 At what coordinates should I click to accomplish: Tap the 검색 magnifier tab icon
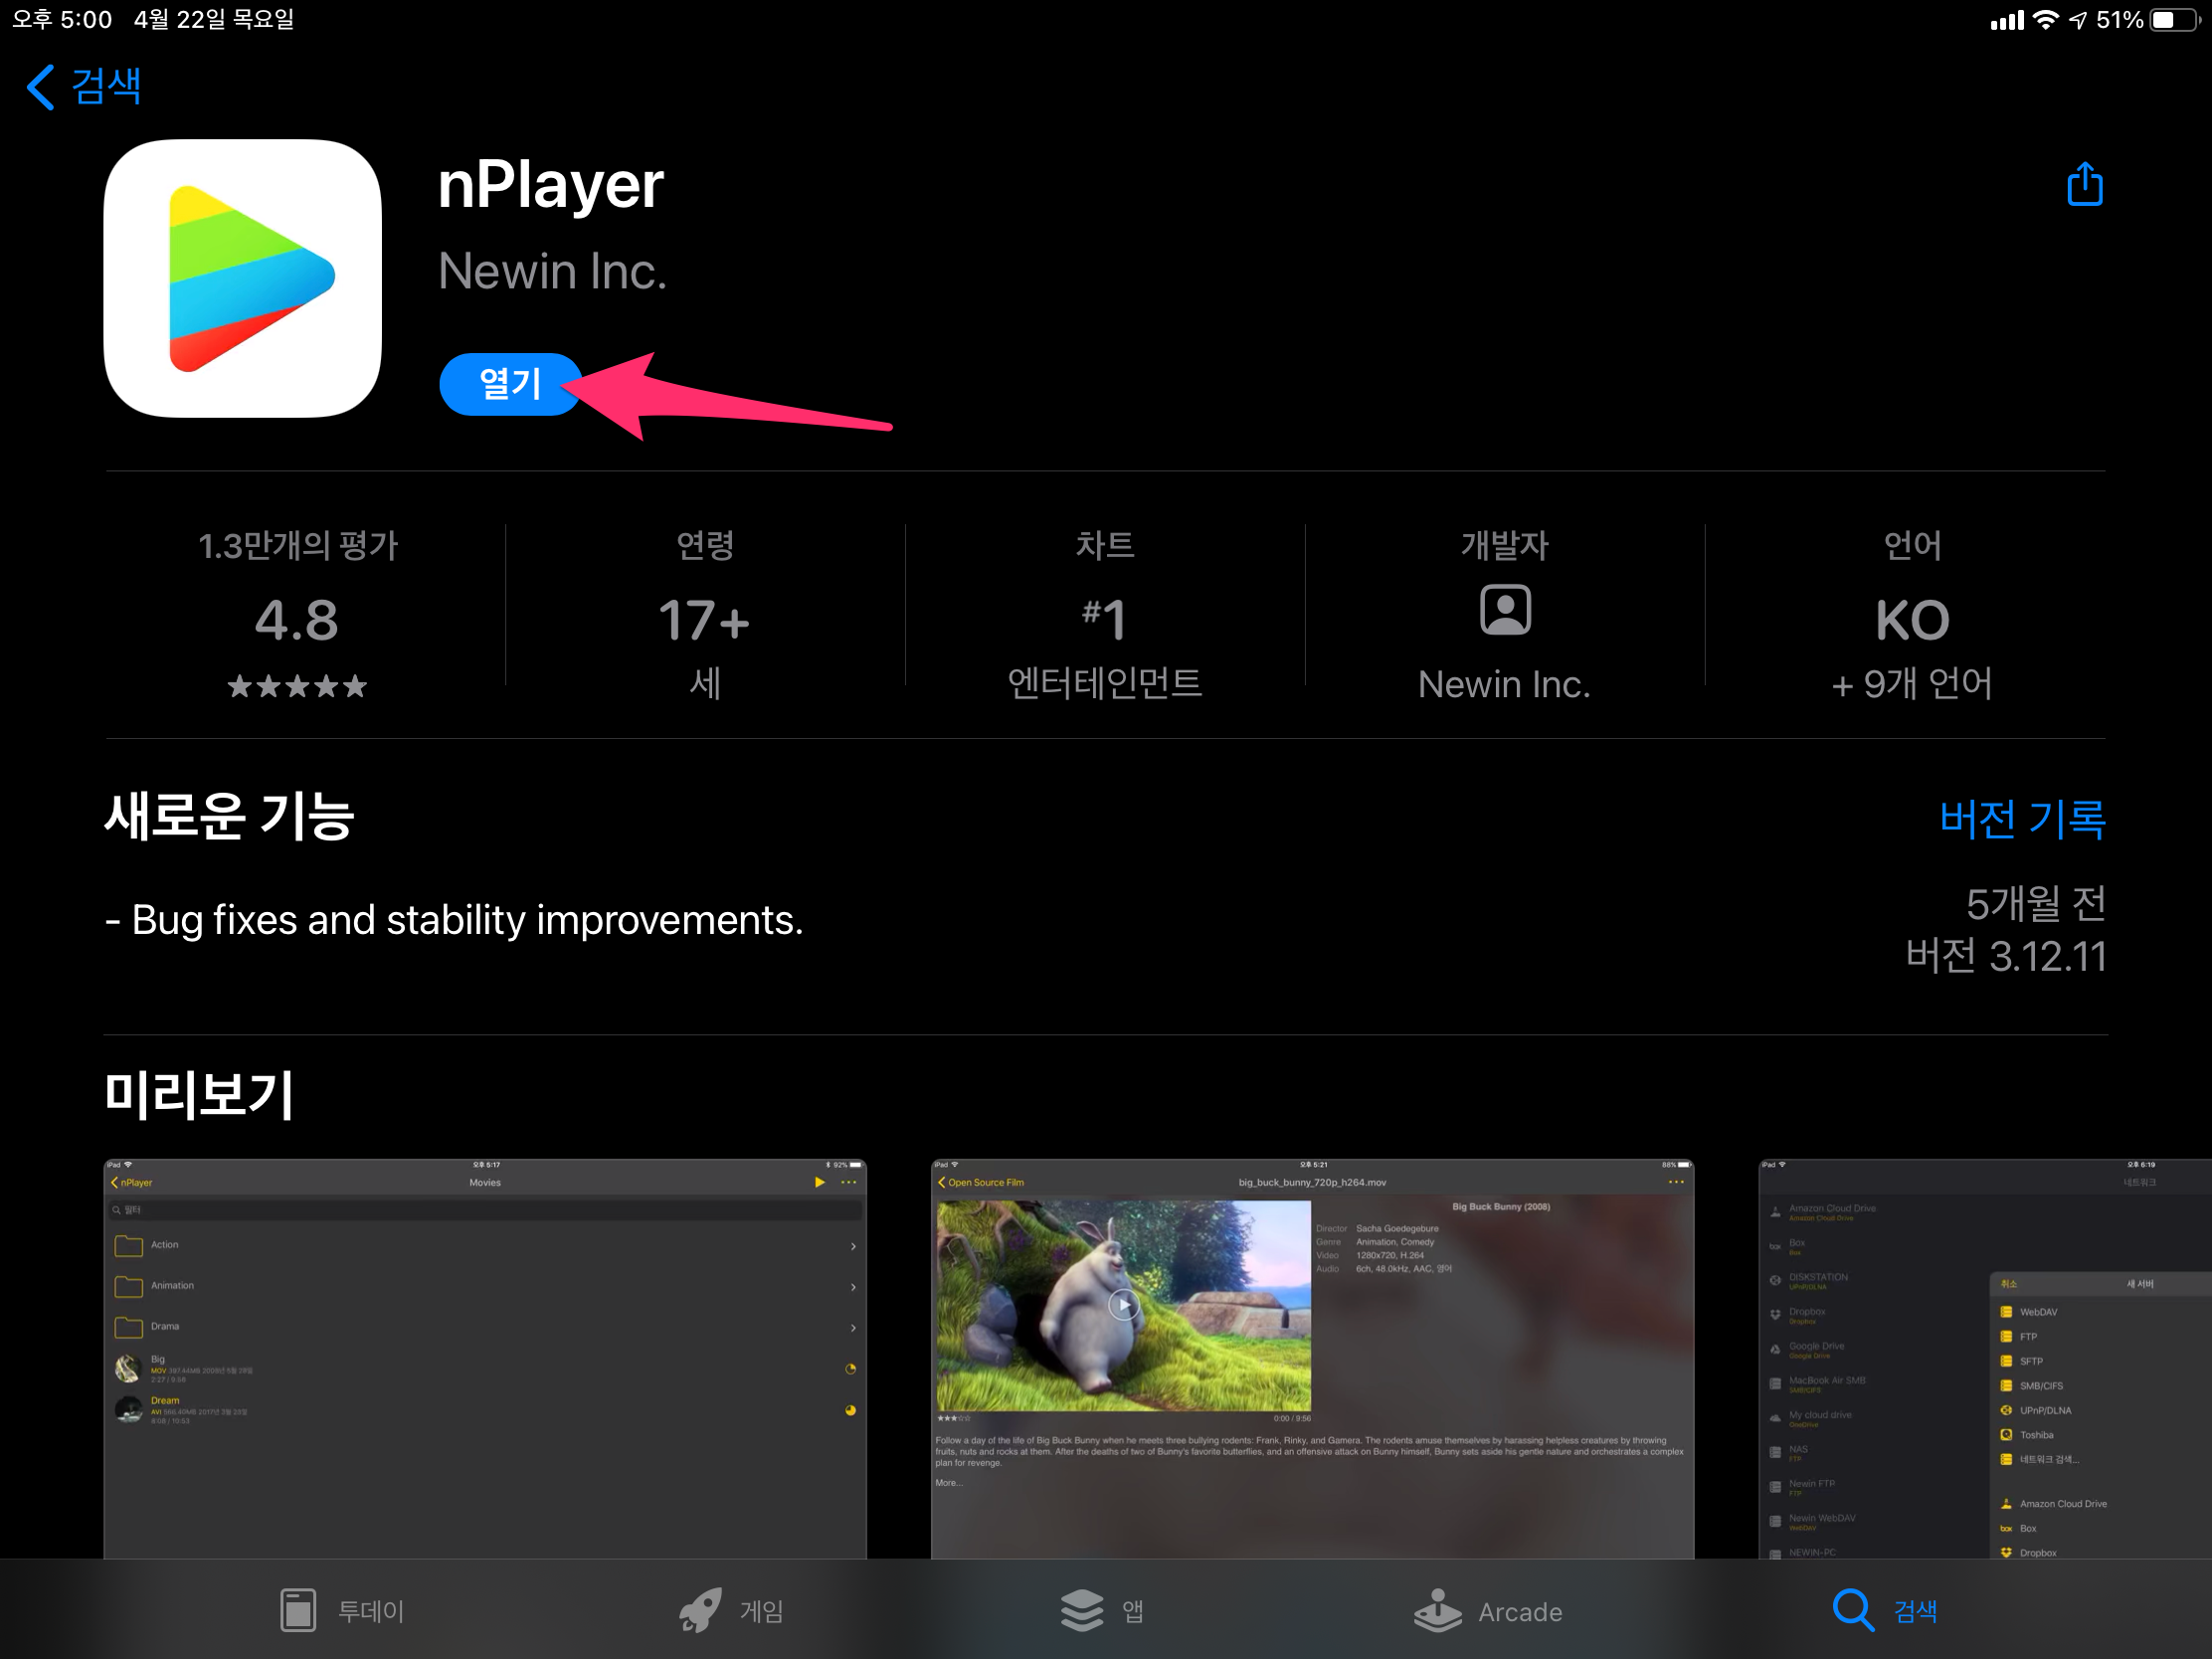coord(1852,1610)
